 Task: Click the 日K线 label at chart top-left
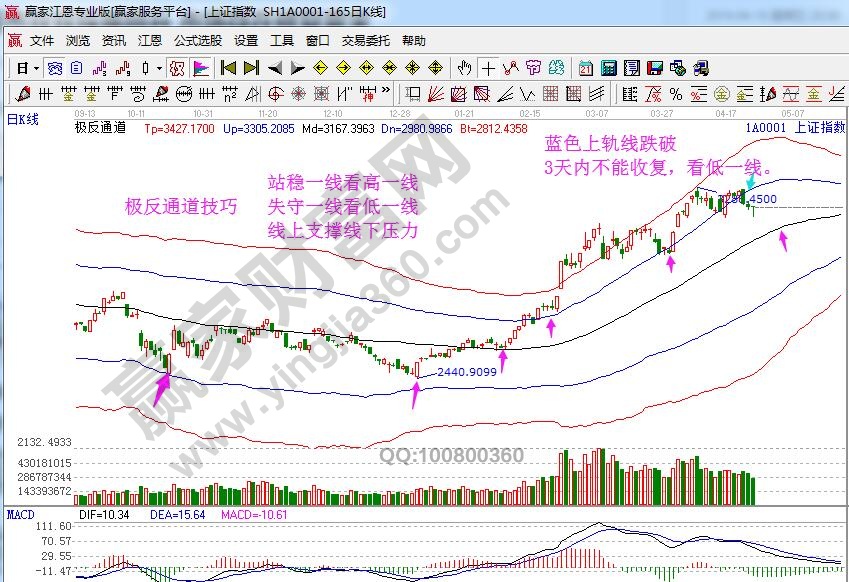pyautogui.click(x=22, y=119)
